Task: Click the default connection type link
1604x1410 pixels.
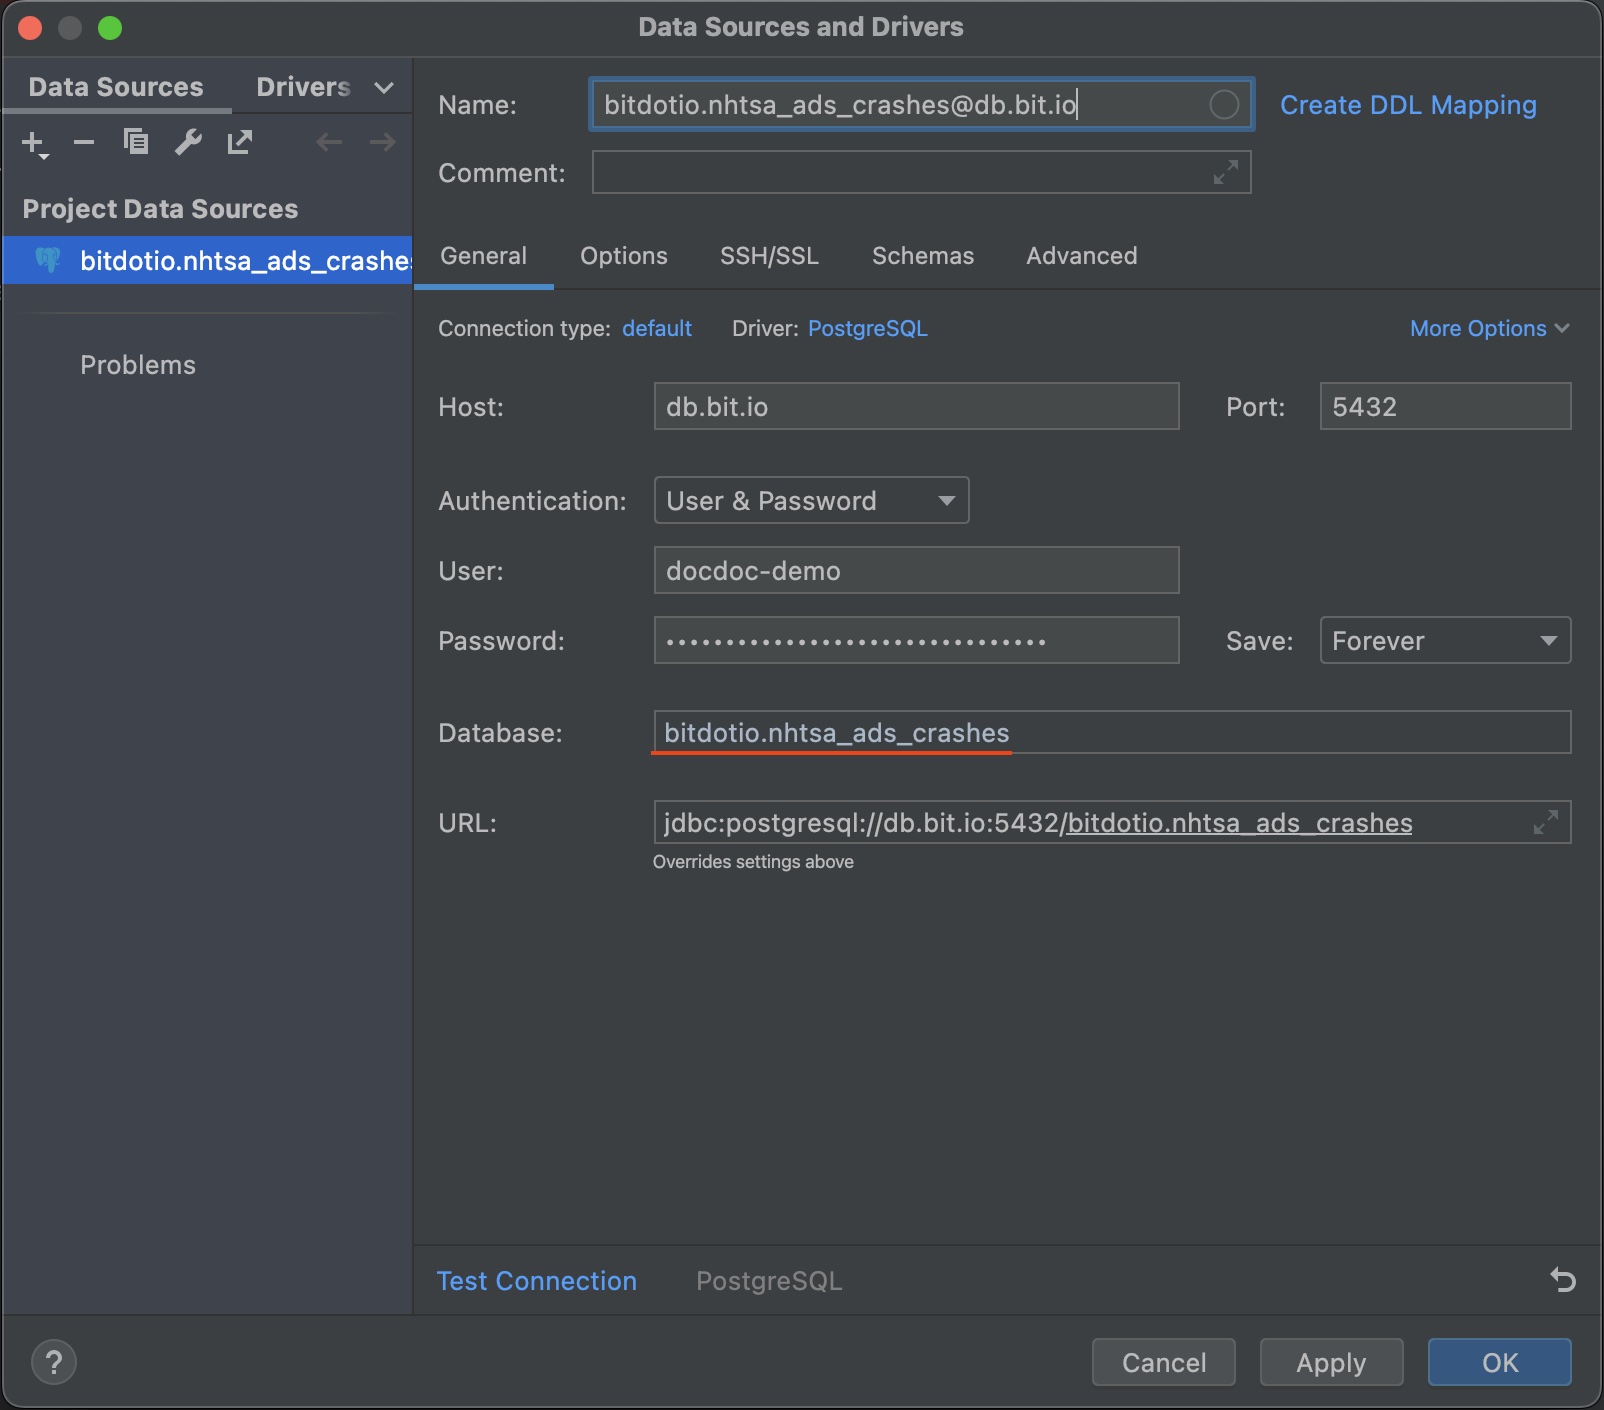Action: [657, 328]
